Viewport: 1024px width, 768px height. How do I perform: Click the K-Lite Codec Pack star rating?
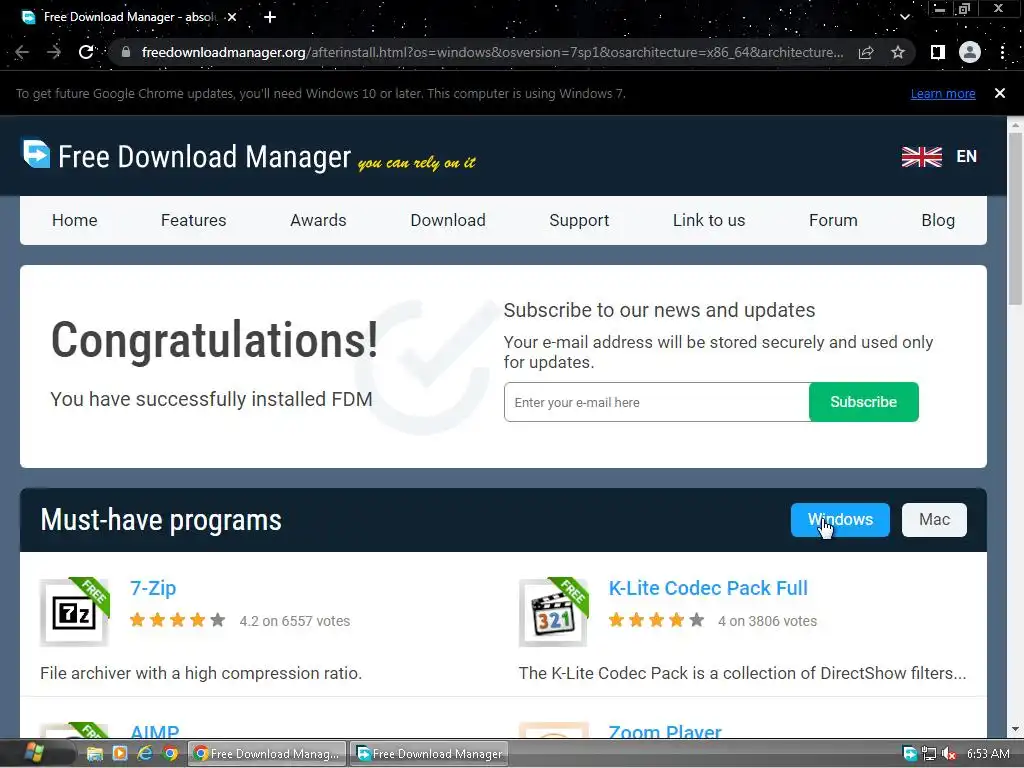[x=656, y=620]
